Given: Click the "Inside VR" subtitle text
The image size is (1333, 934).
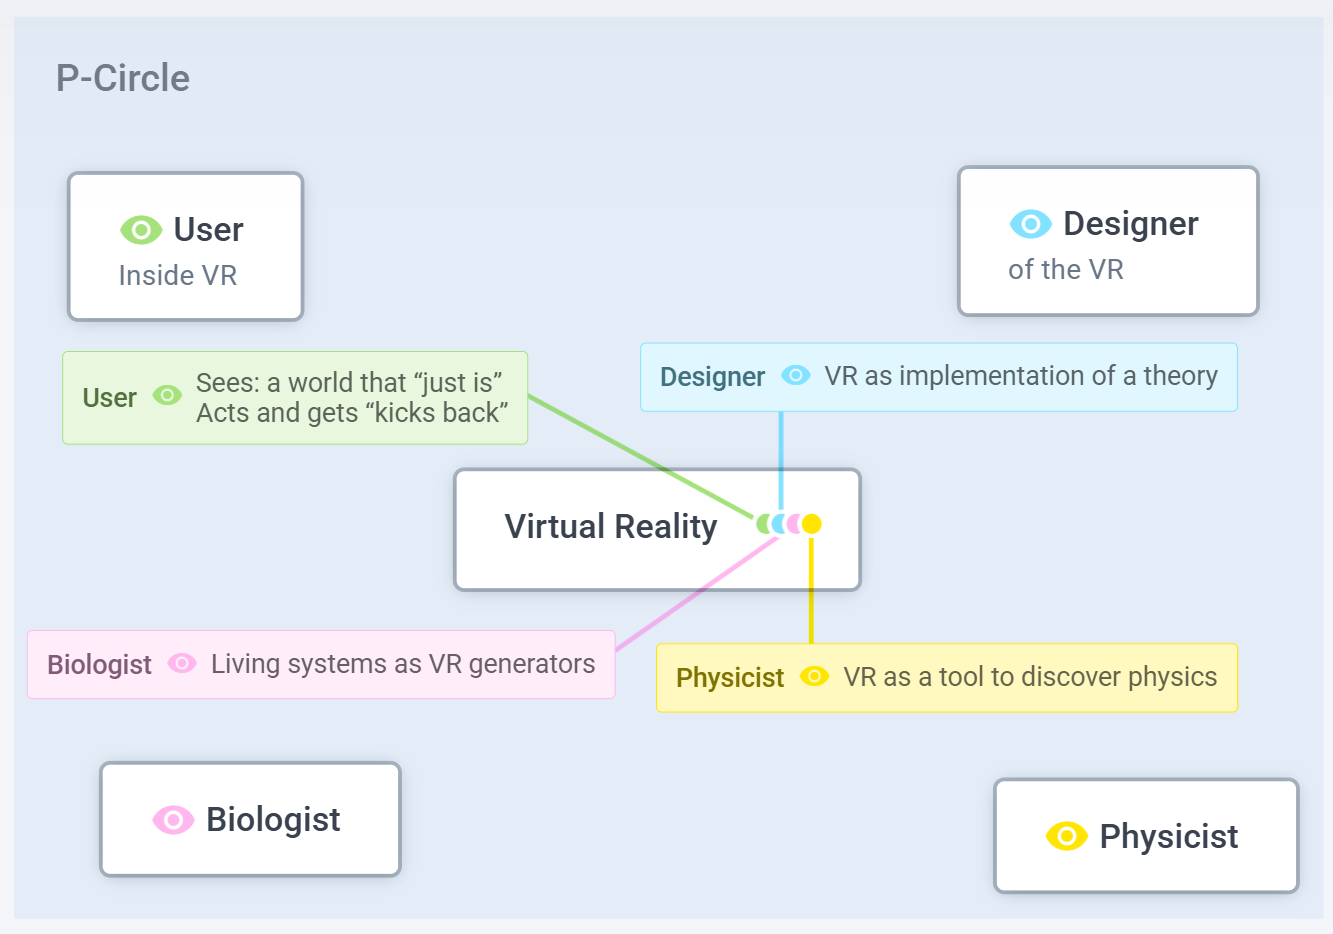Looking at the screenshot, I should [178, 276].
